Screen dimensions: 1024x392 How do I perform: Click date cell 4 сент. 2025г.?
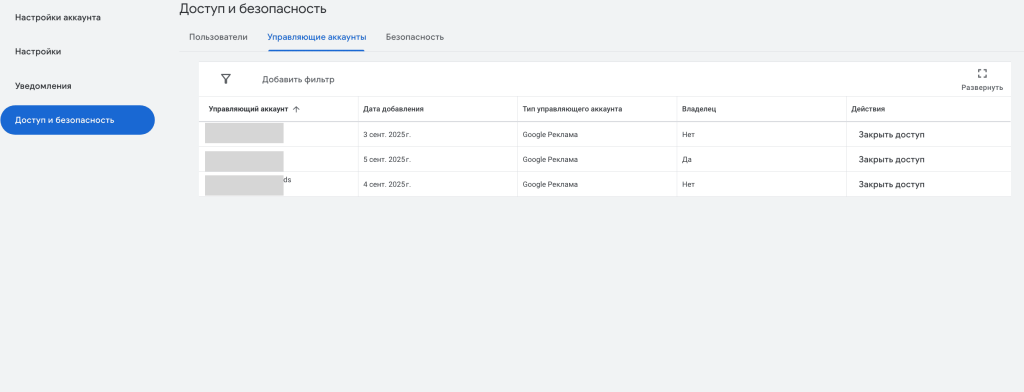tap(387, 184)
